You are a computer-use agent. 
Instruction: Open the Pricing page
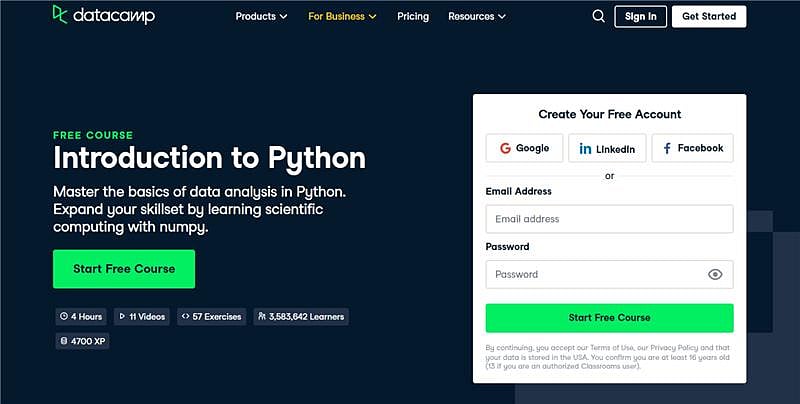pos(413,16)
